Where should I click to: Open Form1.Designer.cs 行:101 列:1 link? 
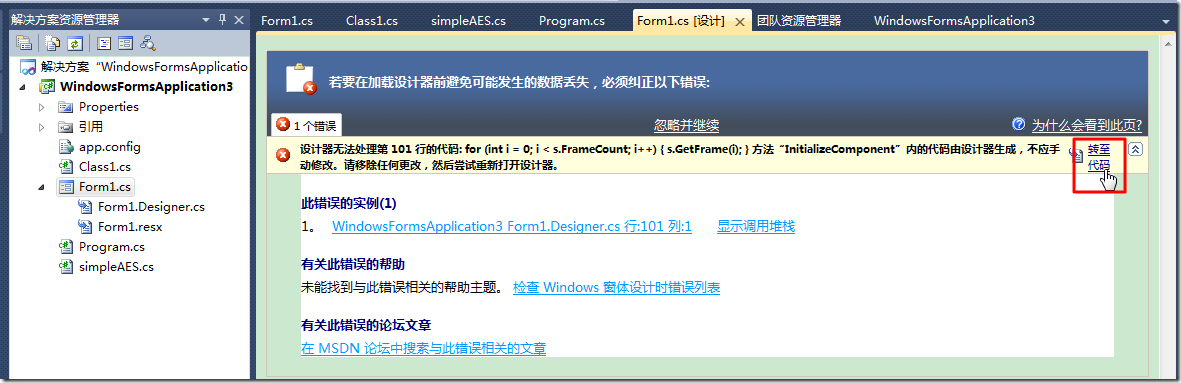511,226
